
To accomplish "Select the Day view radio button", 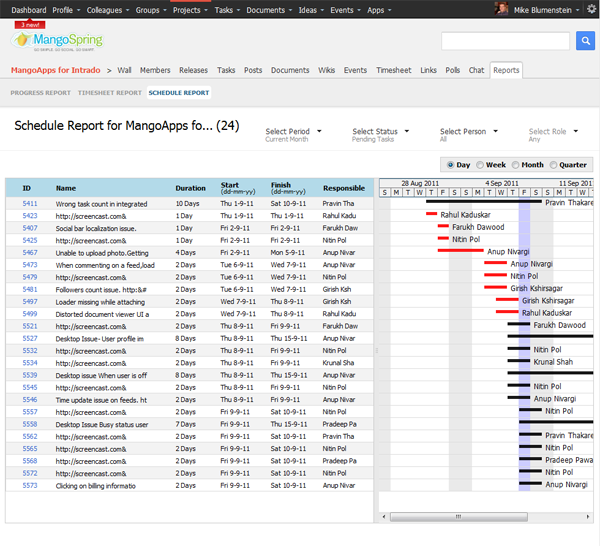I will click(x=450, y=165).
